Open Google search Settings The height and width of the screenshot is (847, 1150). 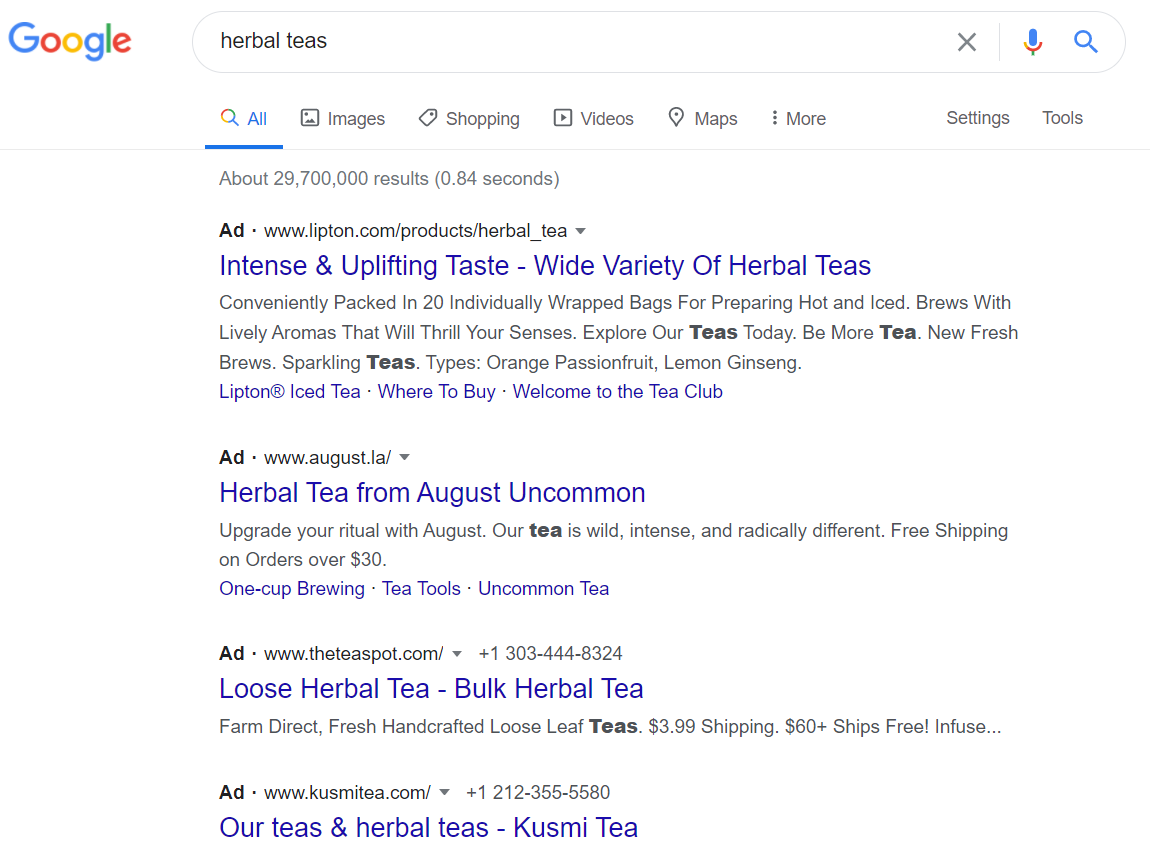point(977,117)
